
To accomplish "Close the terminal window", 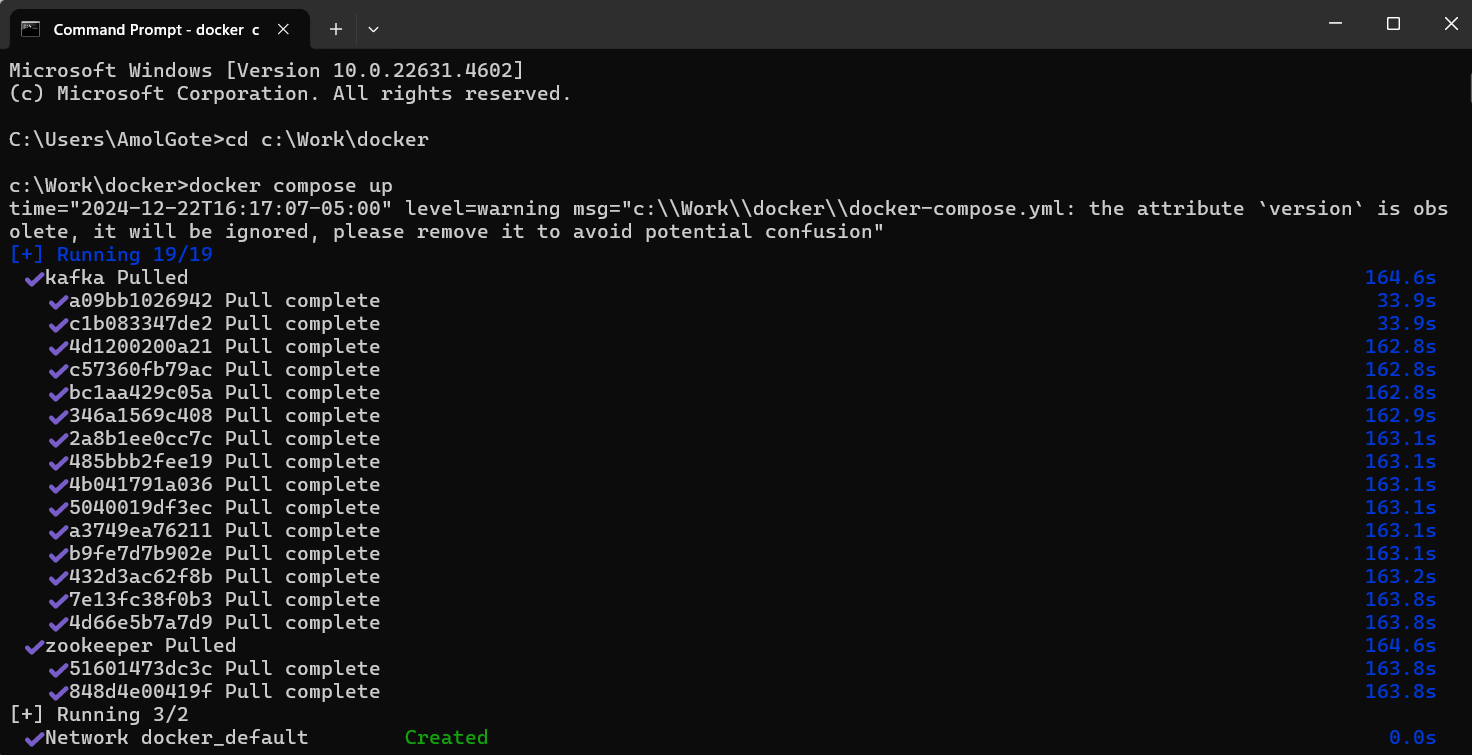I will tap(1450, 24).
